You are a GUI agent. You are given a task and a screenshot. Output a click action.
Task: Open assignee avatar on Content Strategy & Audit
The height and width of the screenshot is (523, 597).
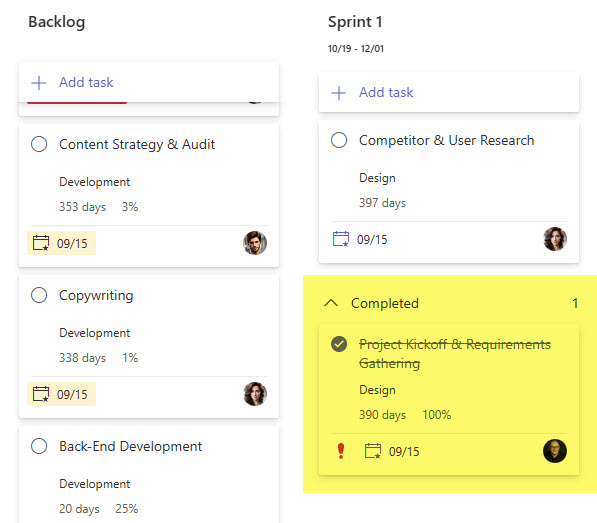pyautogui.click(x=255, y=243)
